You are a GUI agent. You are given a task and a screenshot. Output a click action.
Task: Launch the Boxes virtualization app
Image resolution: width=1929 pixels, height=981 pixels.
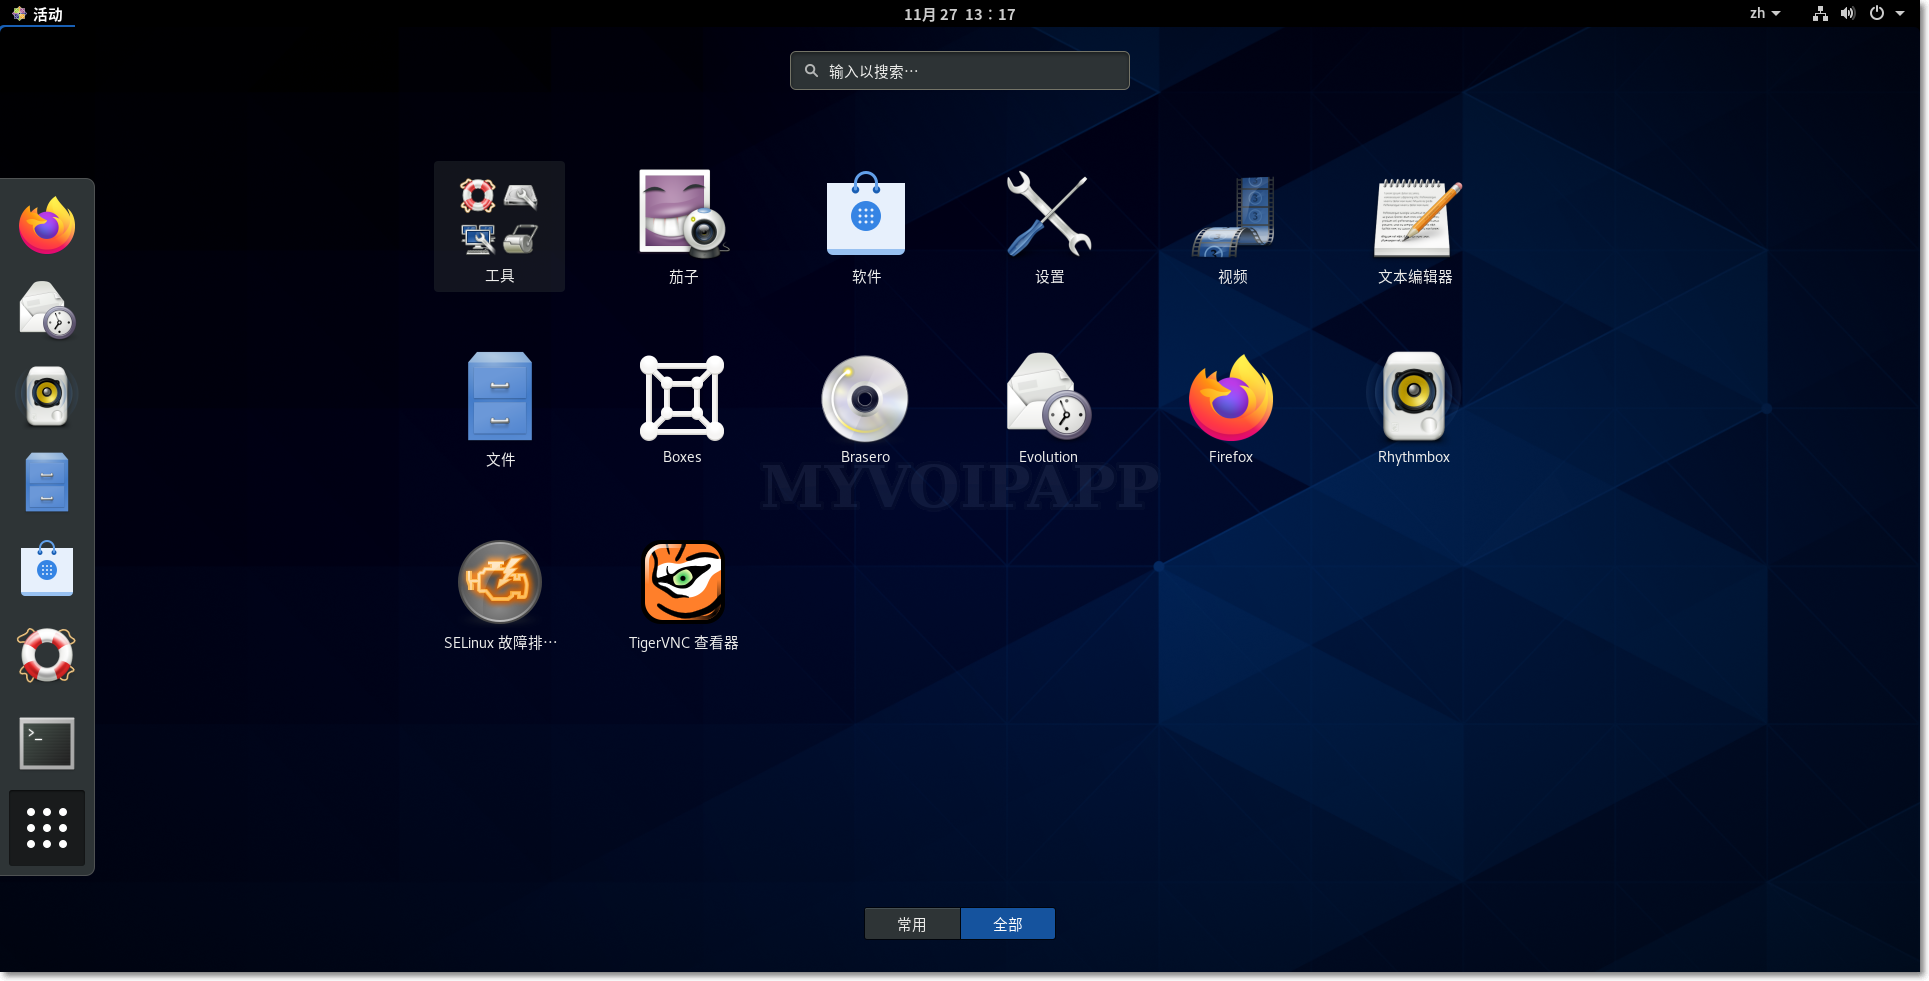[x=682, y=409]
